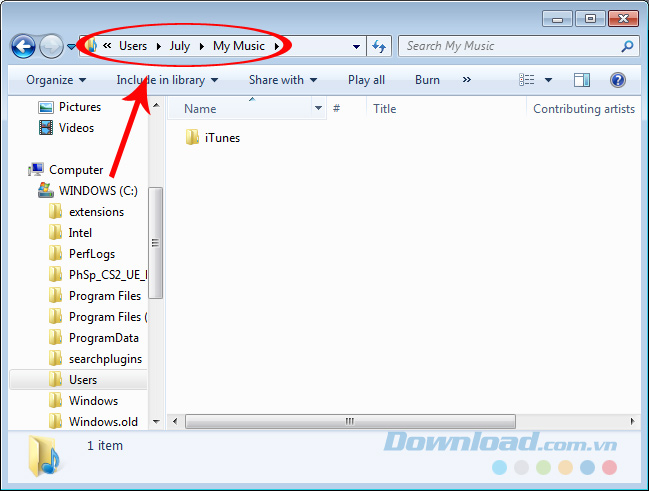Click the iTunes folder icon
The height and width of the screenshot is (491, 649).
click(x=192, y=137)
